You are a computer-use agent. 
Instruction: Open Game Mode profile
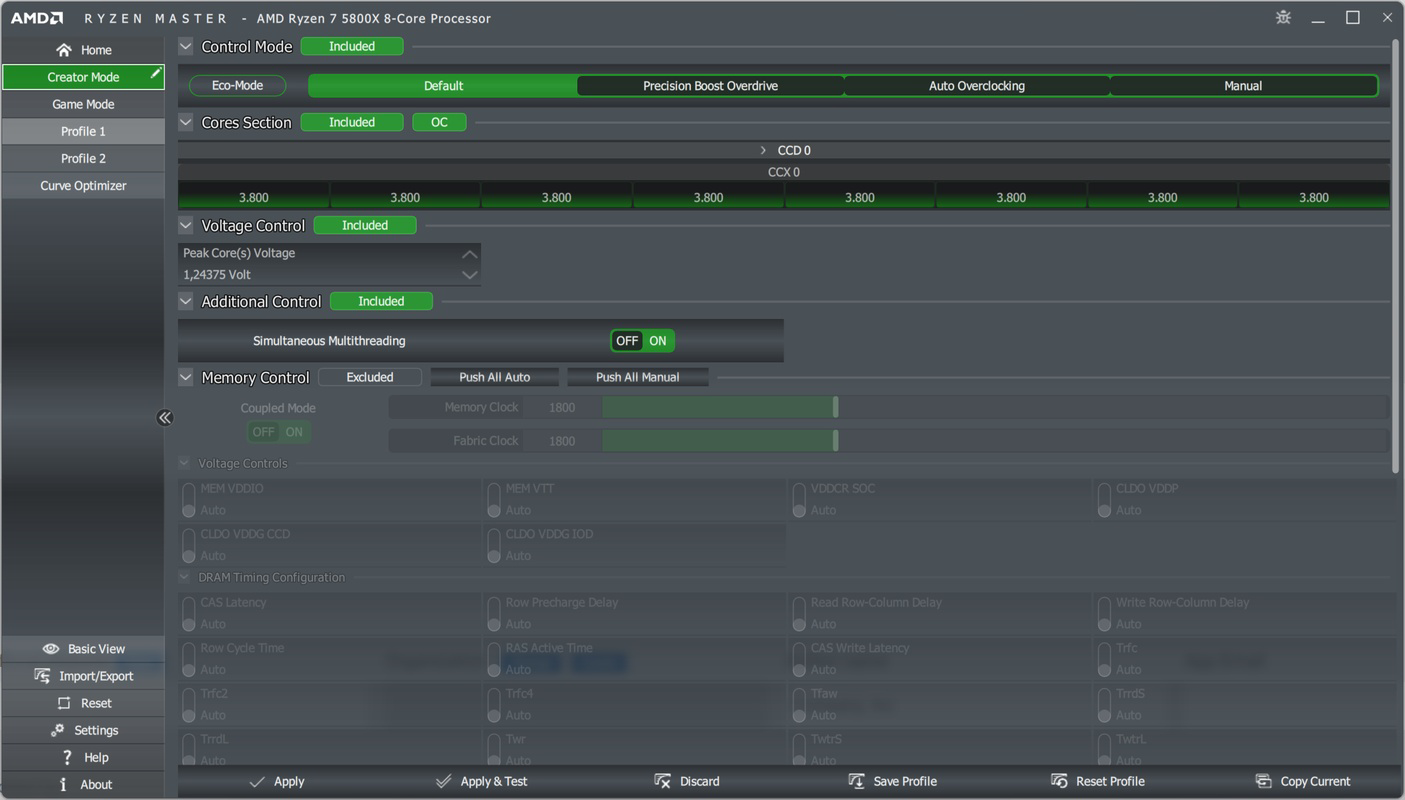(83, 104)
